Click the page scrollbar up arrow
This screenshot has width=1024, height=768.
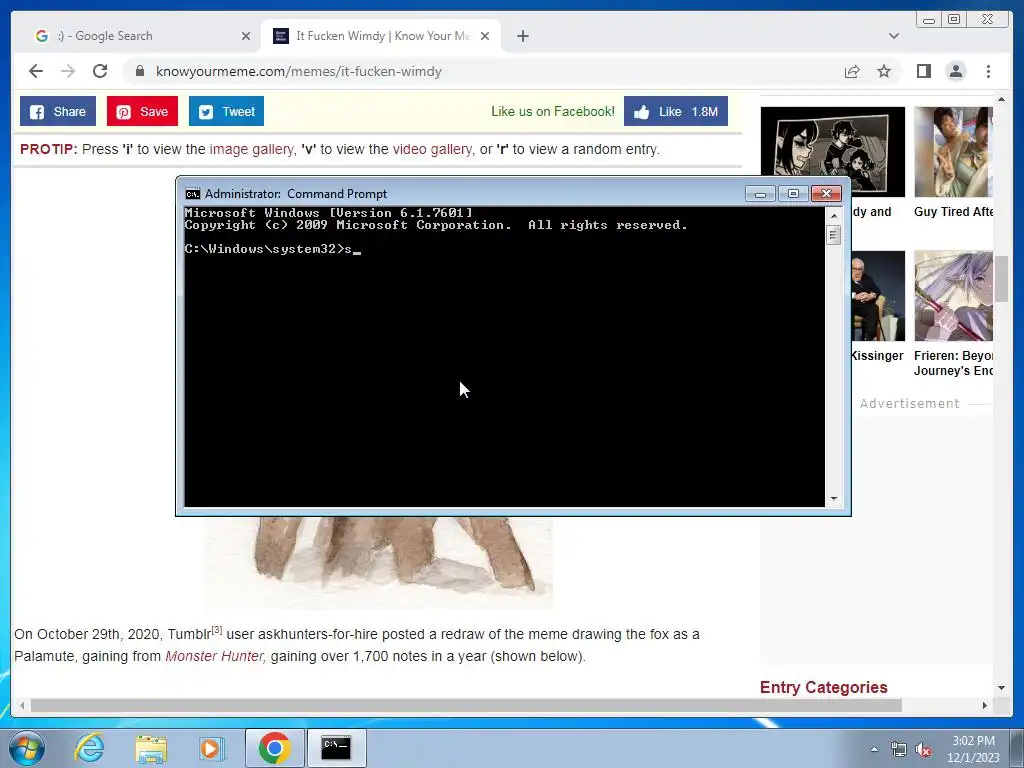(x=1001, y=99)
